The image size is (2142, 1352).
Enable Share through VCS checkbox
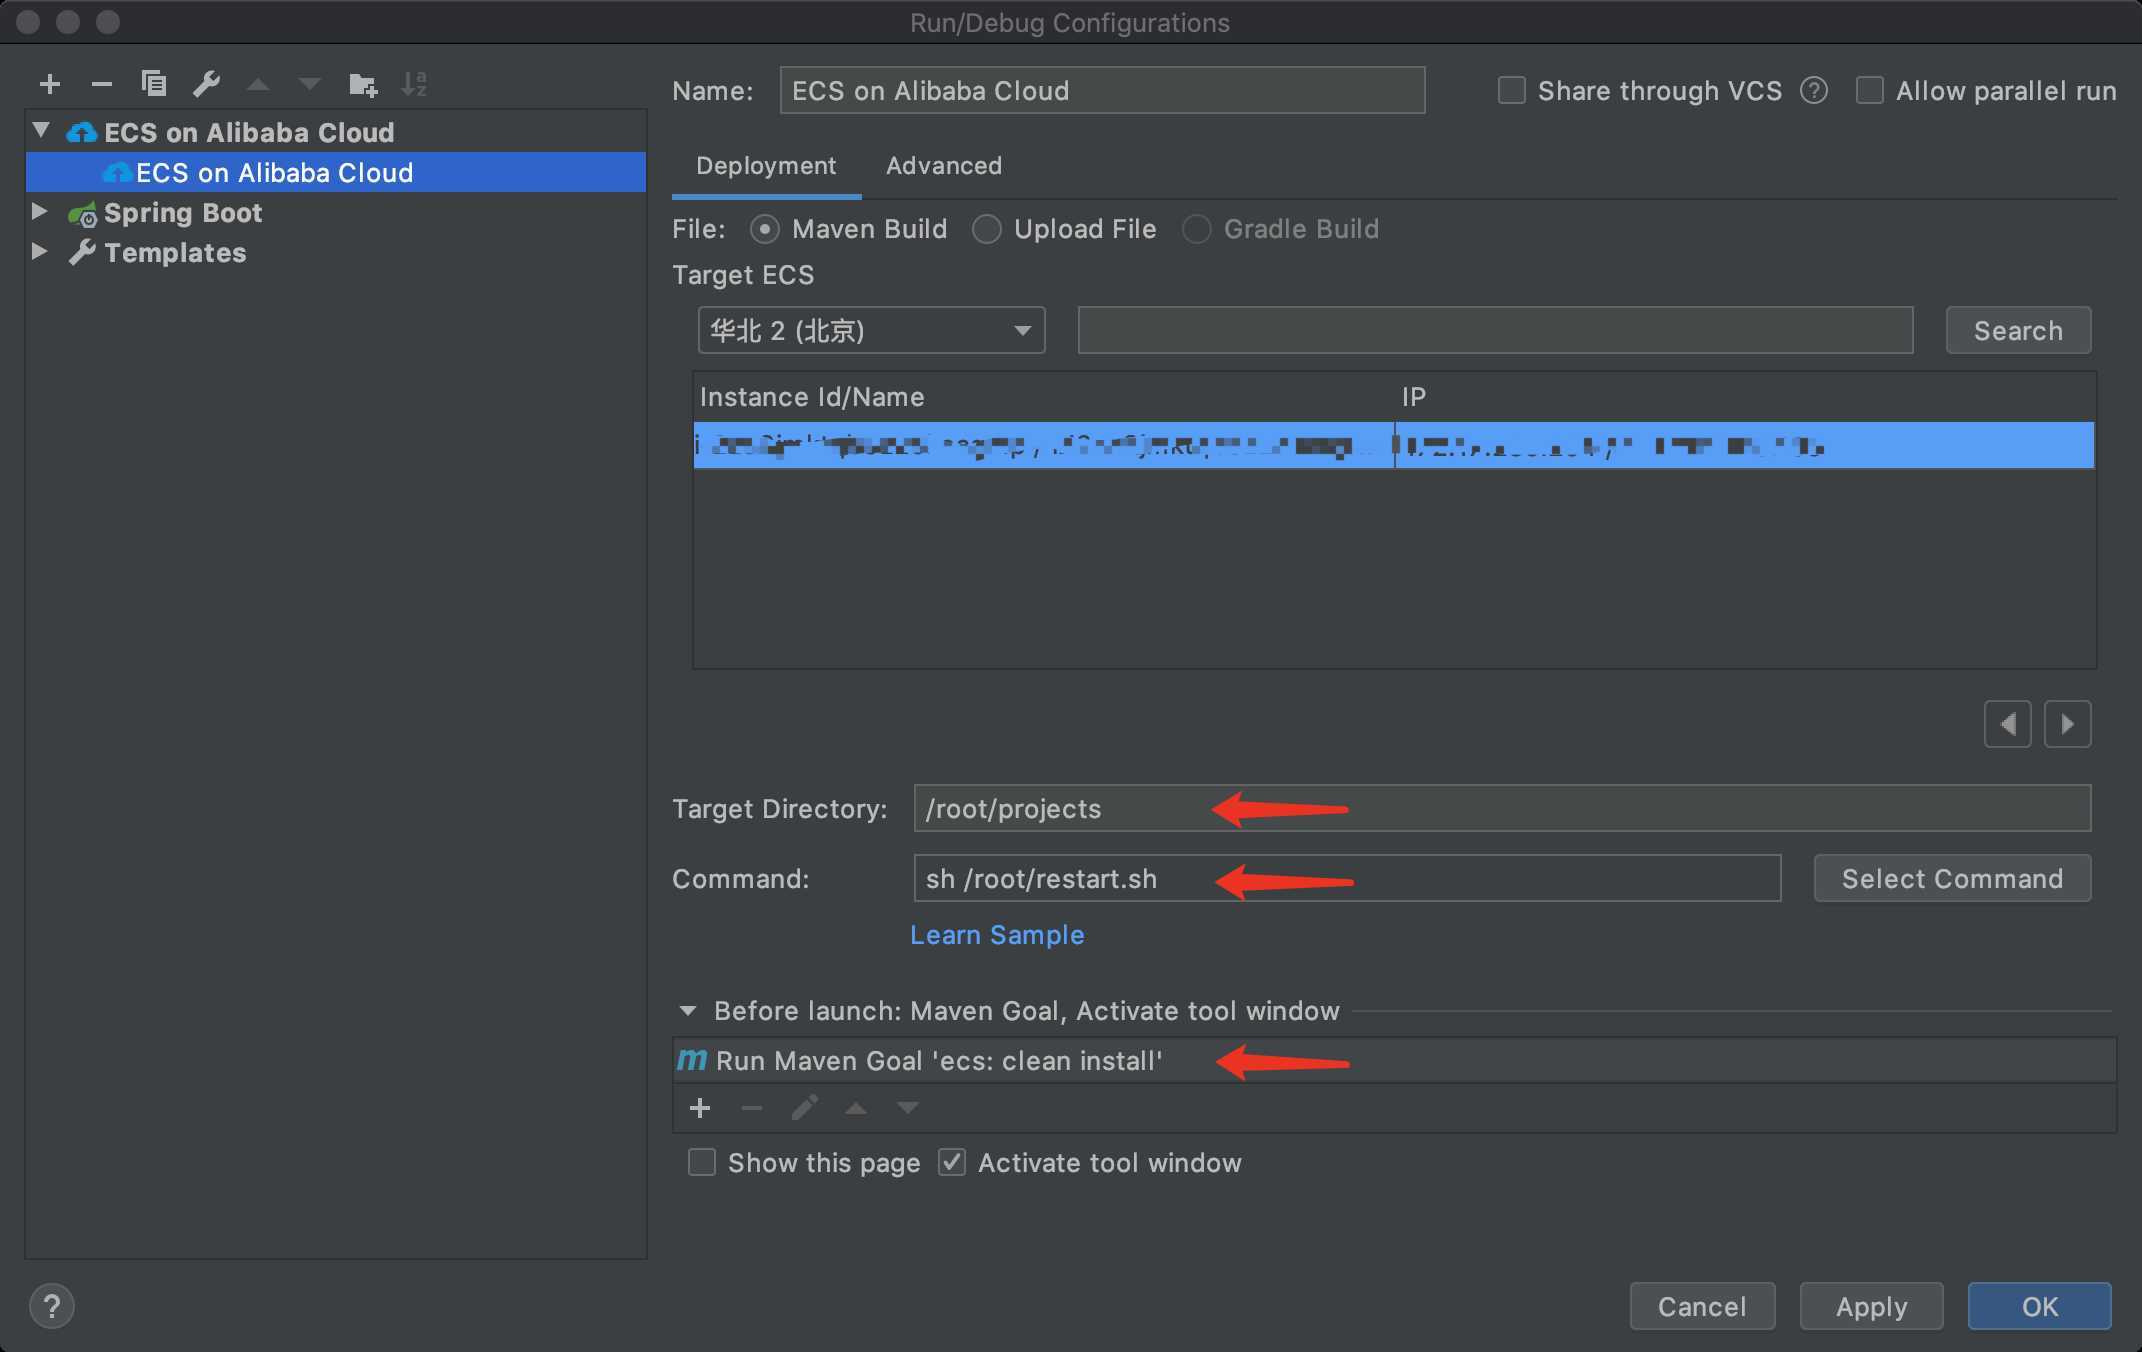click(x=1511, y=91)
